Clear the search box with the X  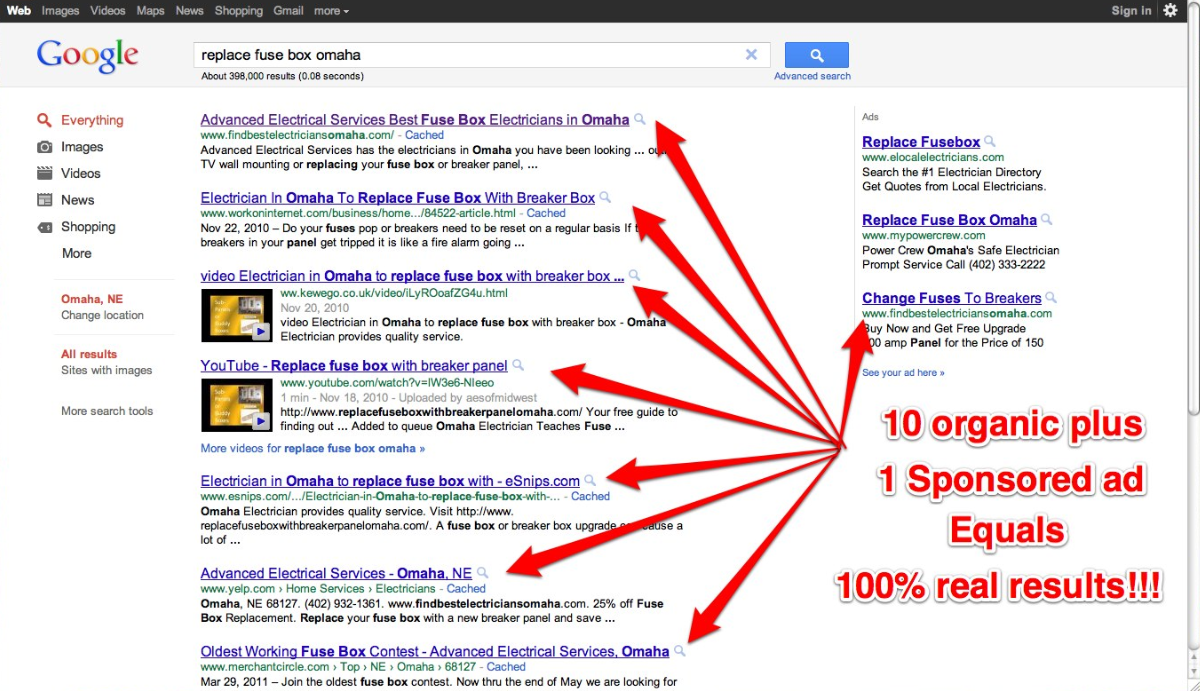click(751, 55)
